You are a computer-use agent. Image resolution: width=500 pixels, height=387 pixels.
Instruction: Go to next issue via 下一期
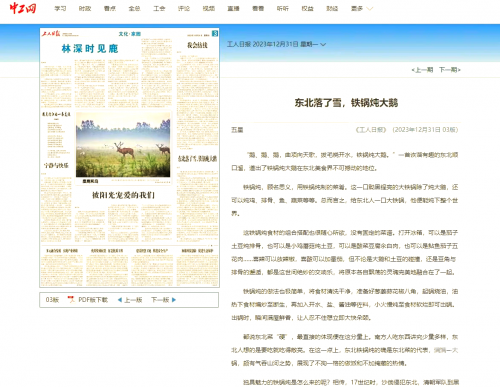point(450,70)
